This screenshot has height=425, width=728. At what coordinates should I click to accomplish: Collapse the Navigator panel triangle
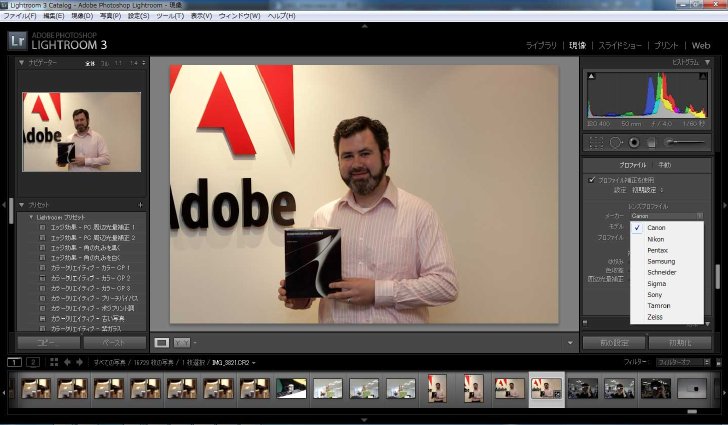coord(21,62)
